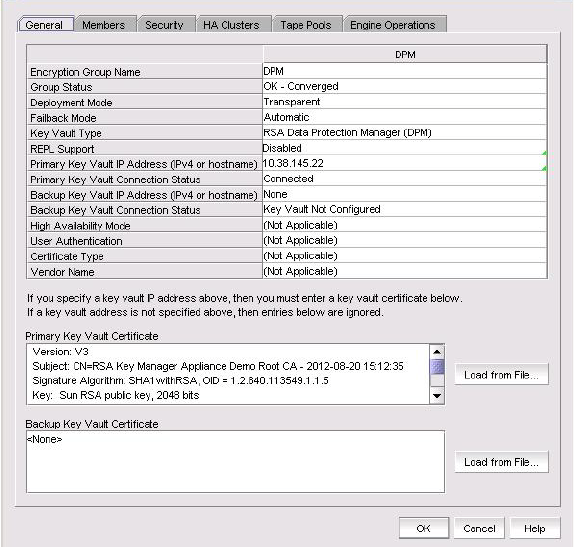Click the Help button
This screenshot has width=574, height=547.
point(534,528)
